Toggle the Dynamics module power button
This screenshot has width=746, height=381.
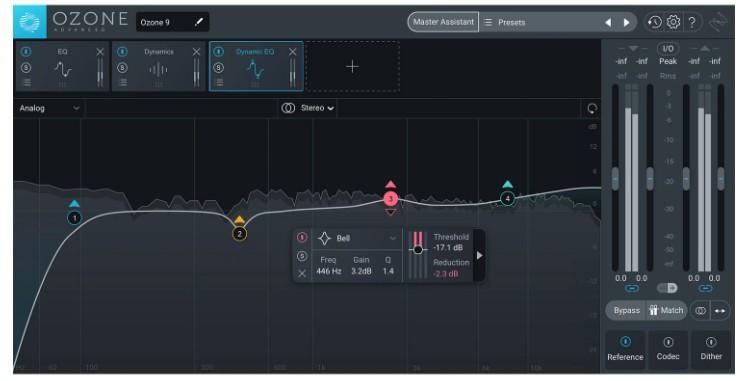122,51
